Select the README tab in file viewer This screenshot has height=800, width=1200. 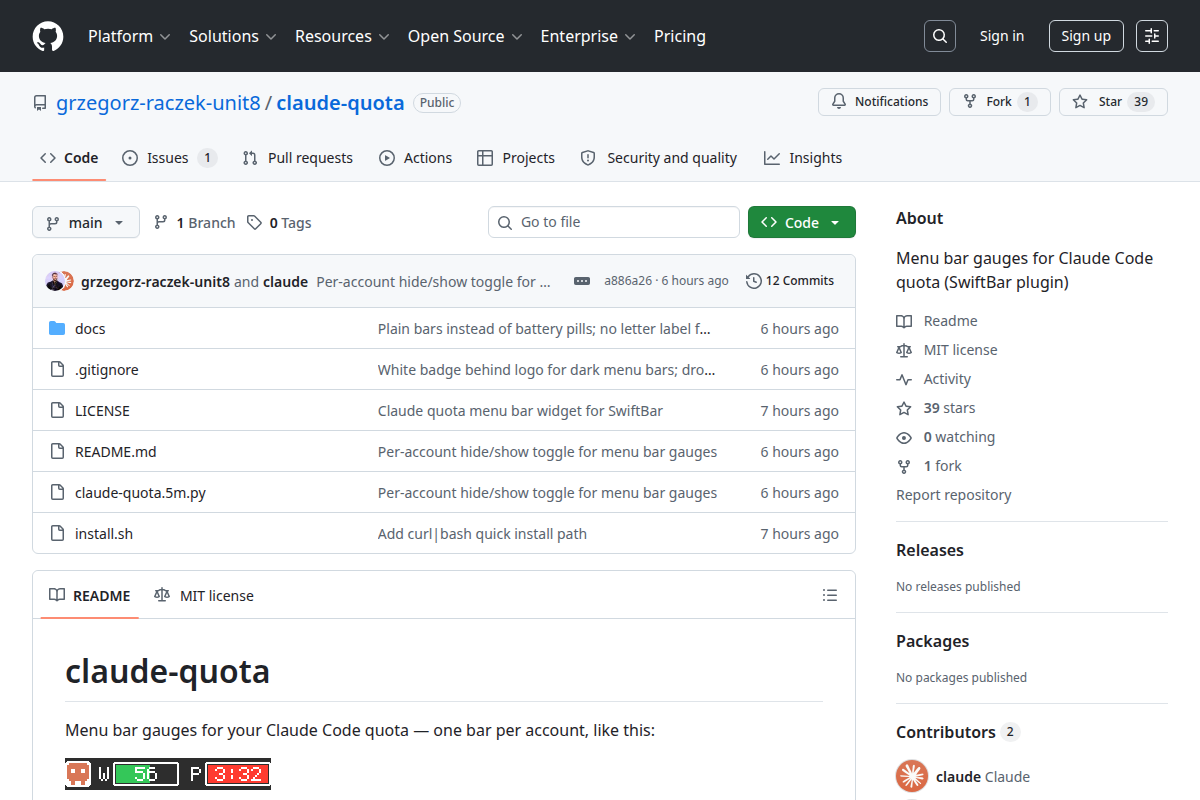point(90,595)
